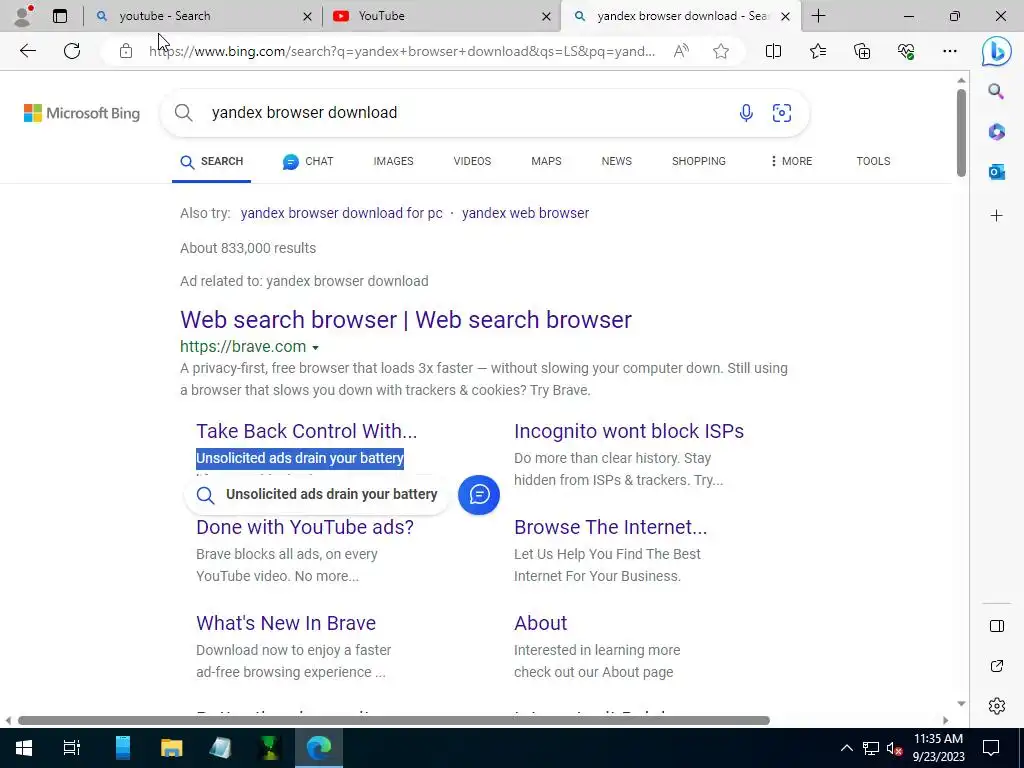Open Microsoft Bing logo home
This screenshot has height=768, width=1024.
tap(82, 113)
